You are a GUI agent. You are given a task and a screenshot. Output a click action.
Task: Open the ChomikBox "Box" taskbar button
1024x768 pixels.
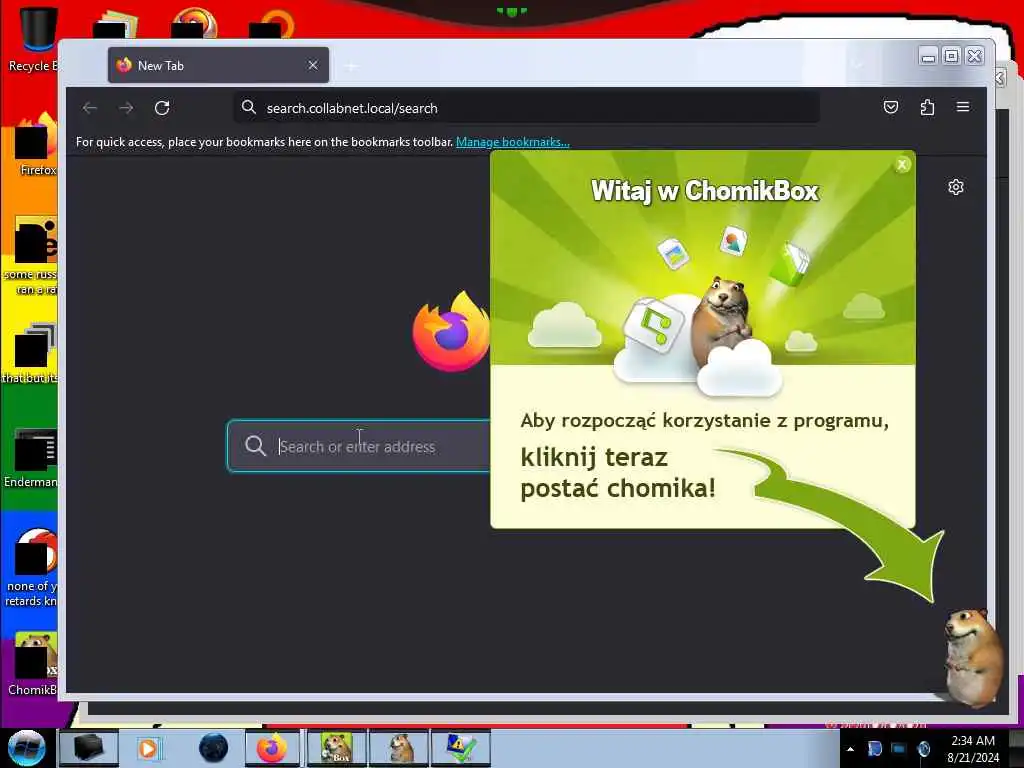click(x=337, y=748)
